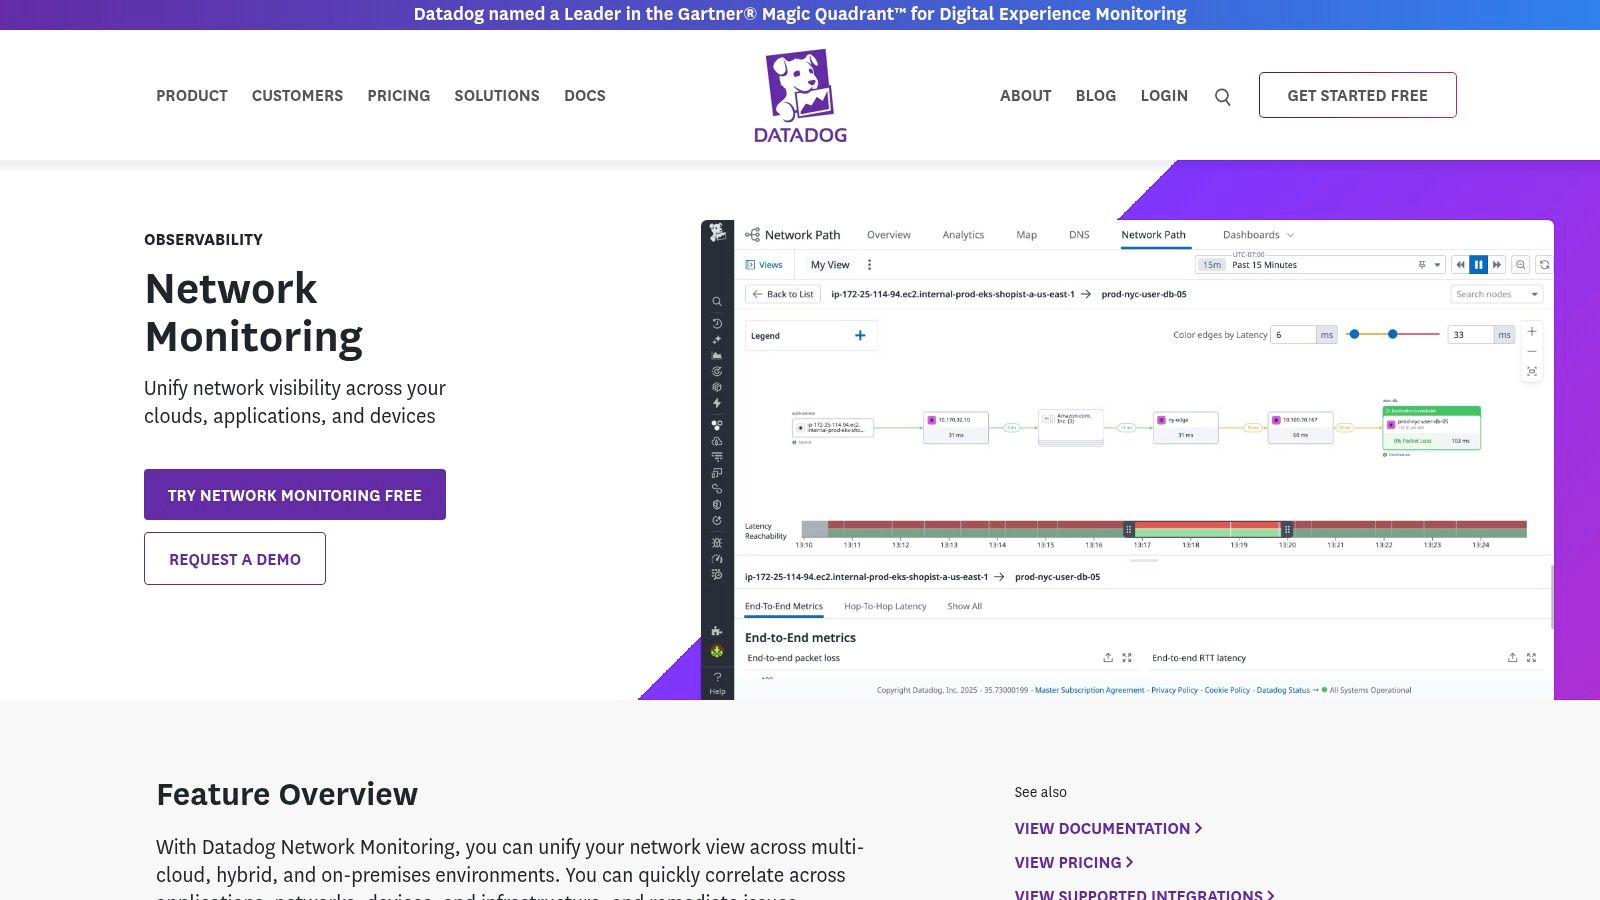1600x900 pixels.
Task: Click TRY NETWORK MONITORING FREE
Action: 294,494
